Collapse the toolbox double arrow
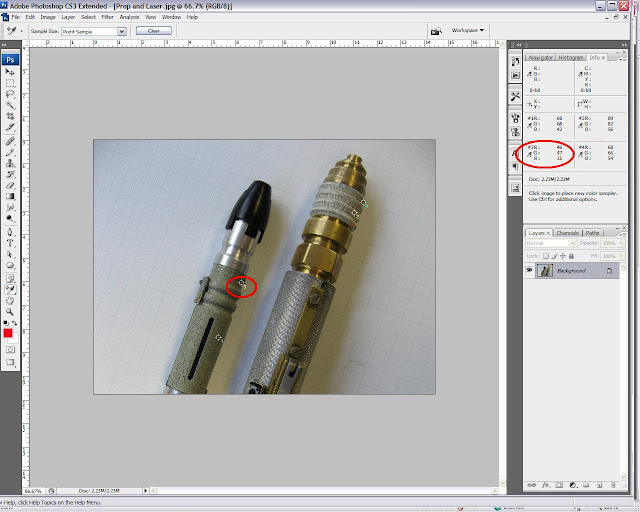The image size is (640, 512). coord(4,45)
